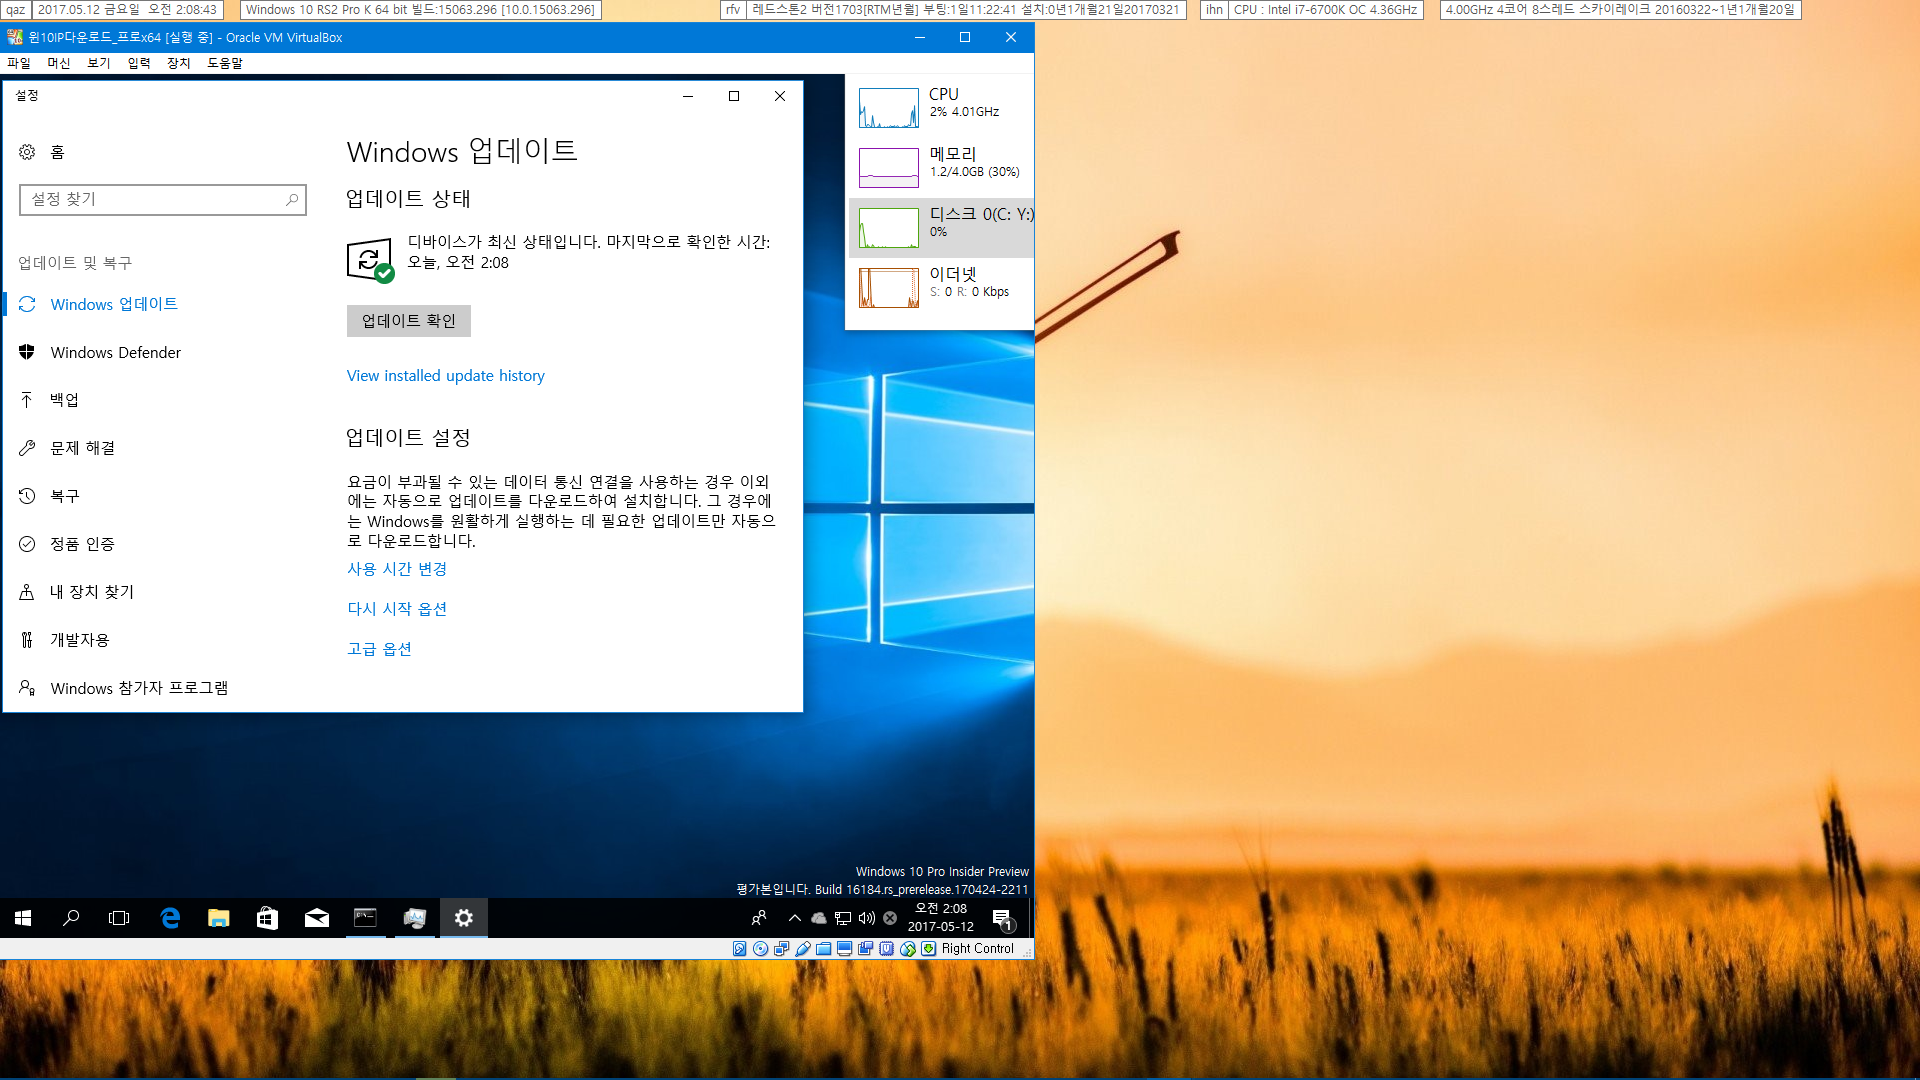Click VirtualBox display status icon

pyautogui.click(x=845, y=949)
